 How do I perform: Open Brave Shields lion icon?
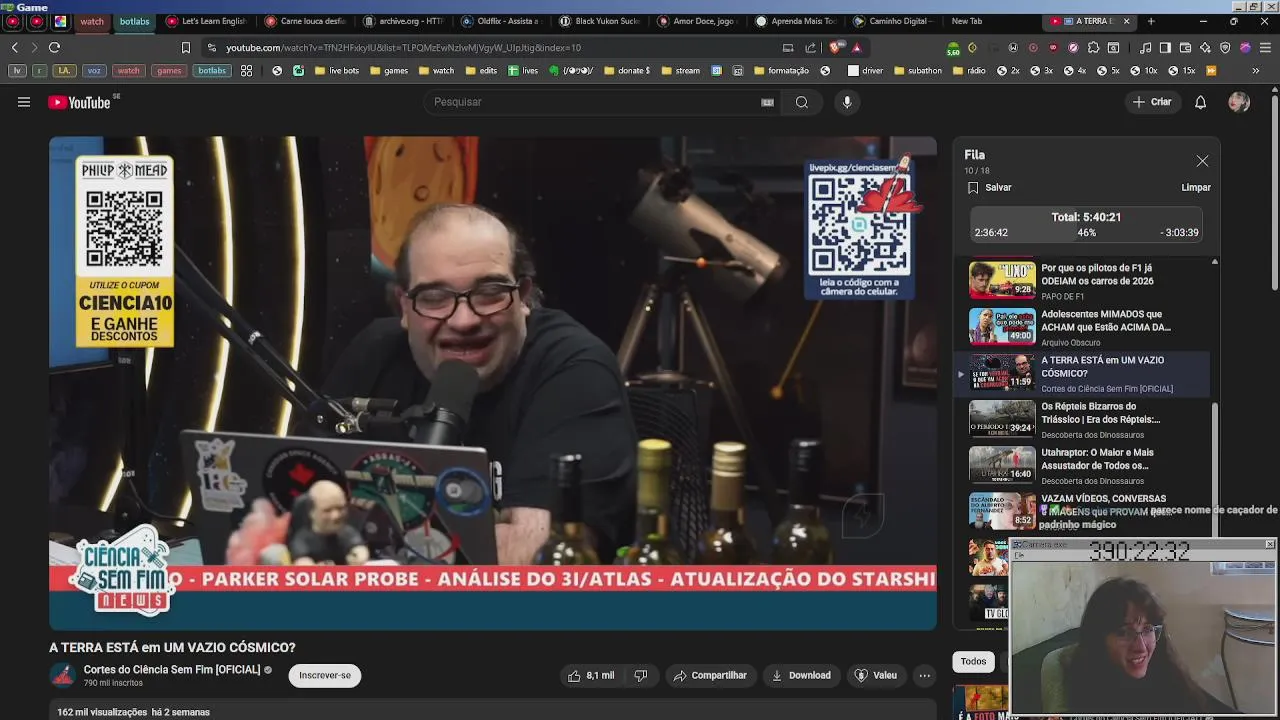pos(837,47)
